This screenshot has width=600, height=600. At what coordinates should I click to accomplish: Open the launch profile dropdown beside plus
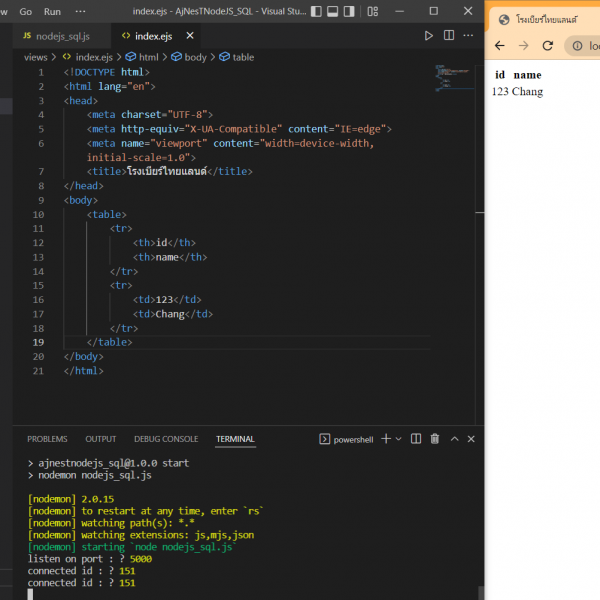[398, 439]
